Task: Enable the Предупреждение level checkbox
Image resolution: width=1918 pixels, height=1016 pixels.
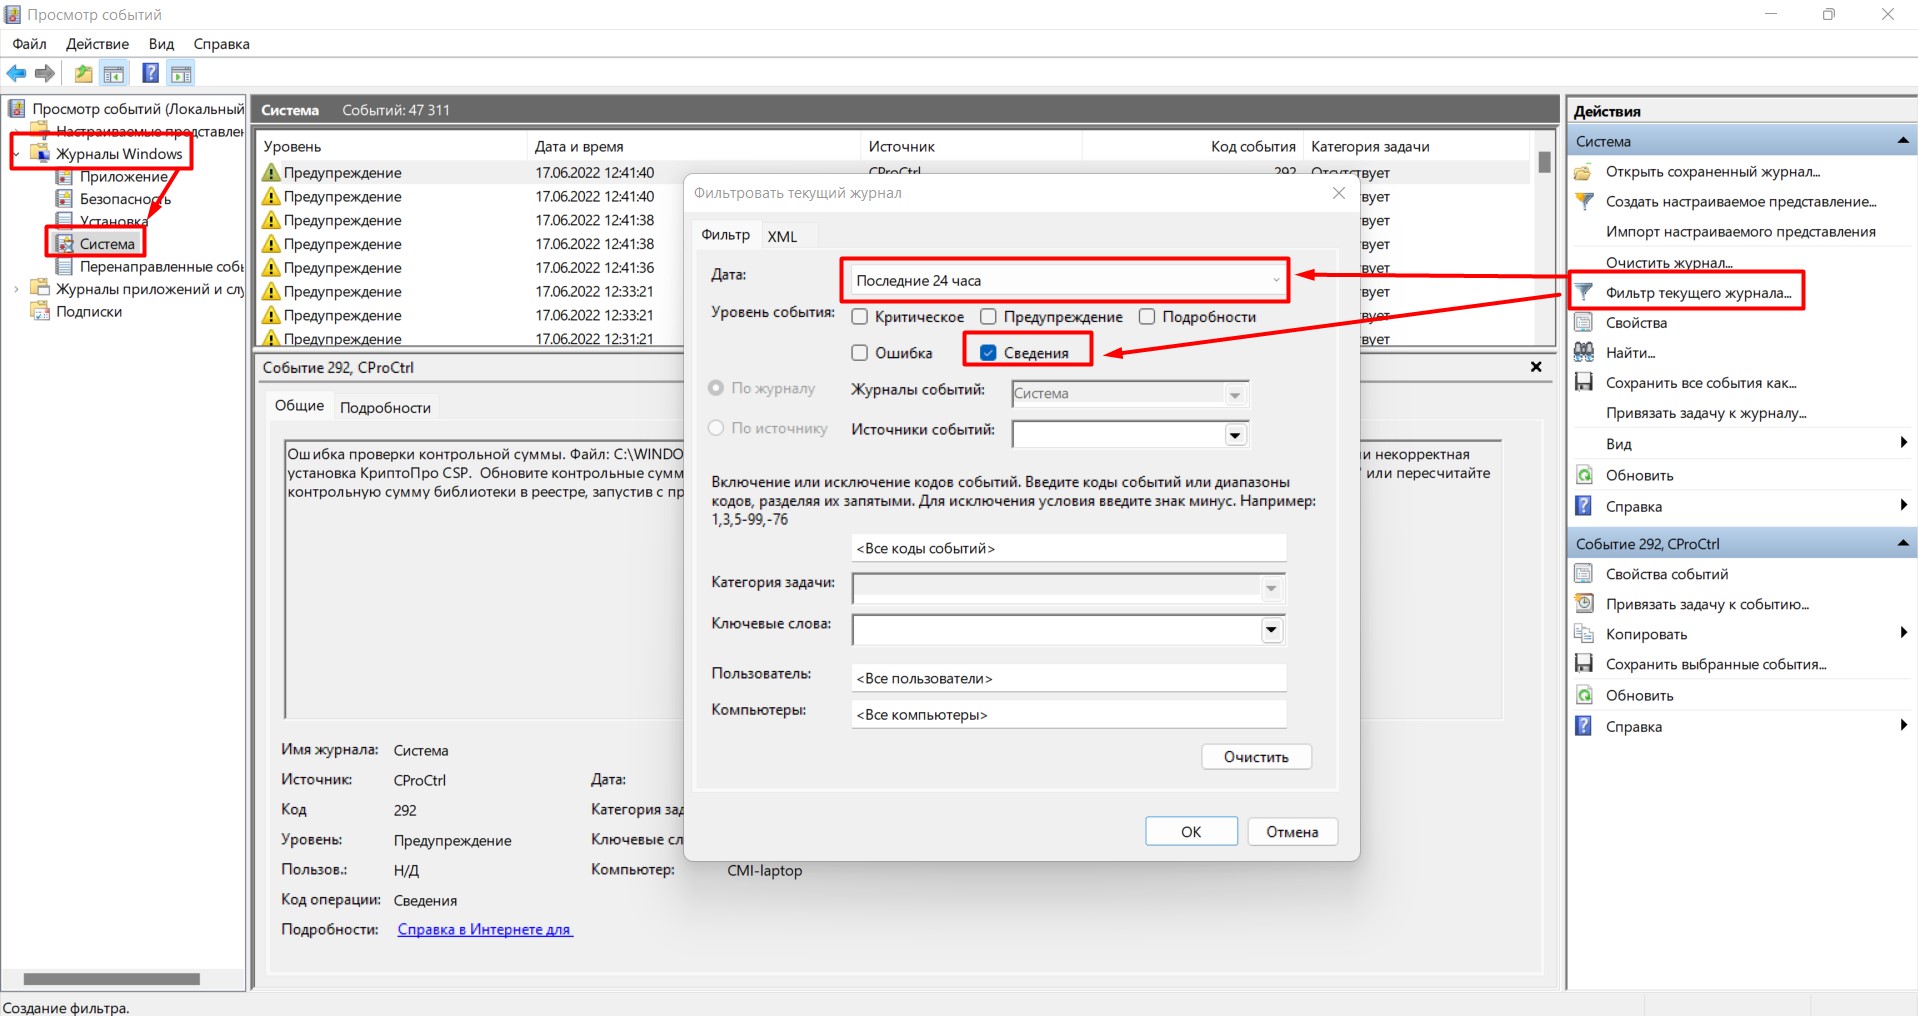Action: tap(988, 317)
